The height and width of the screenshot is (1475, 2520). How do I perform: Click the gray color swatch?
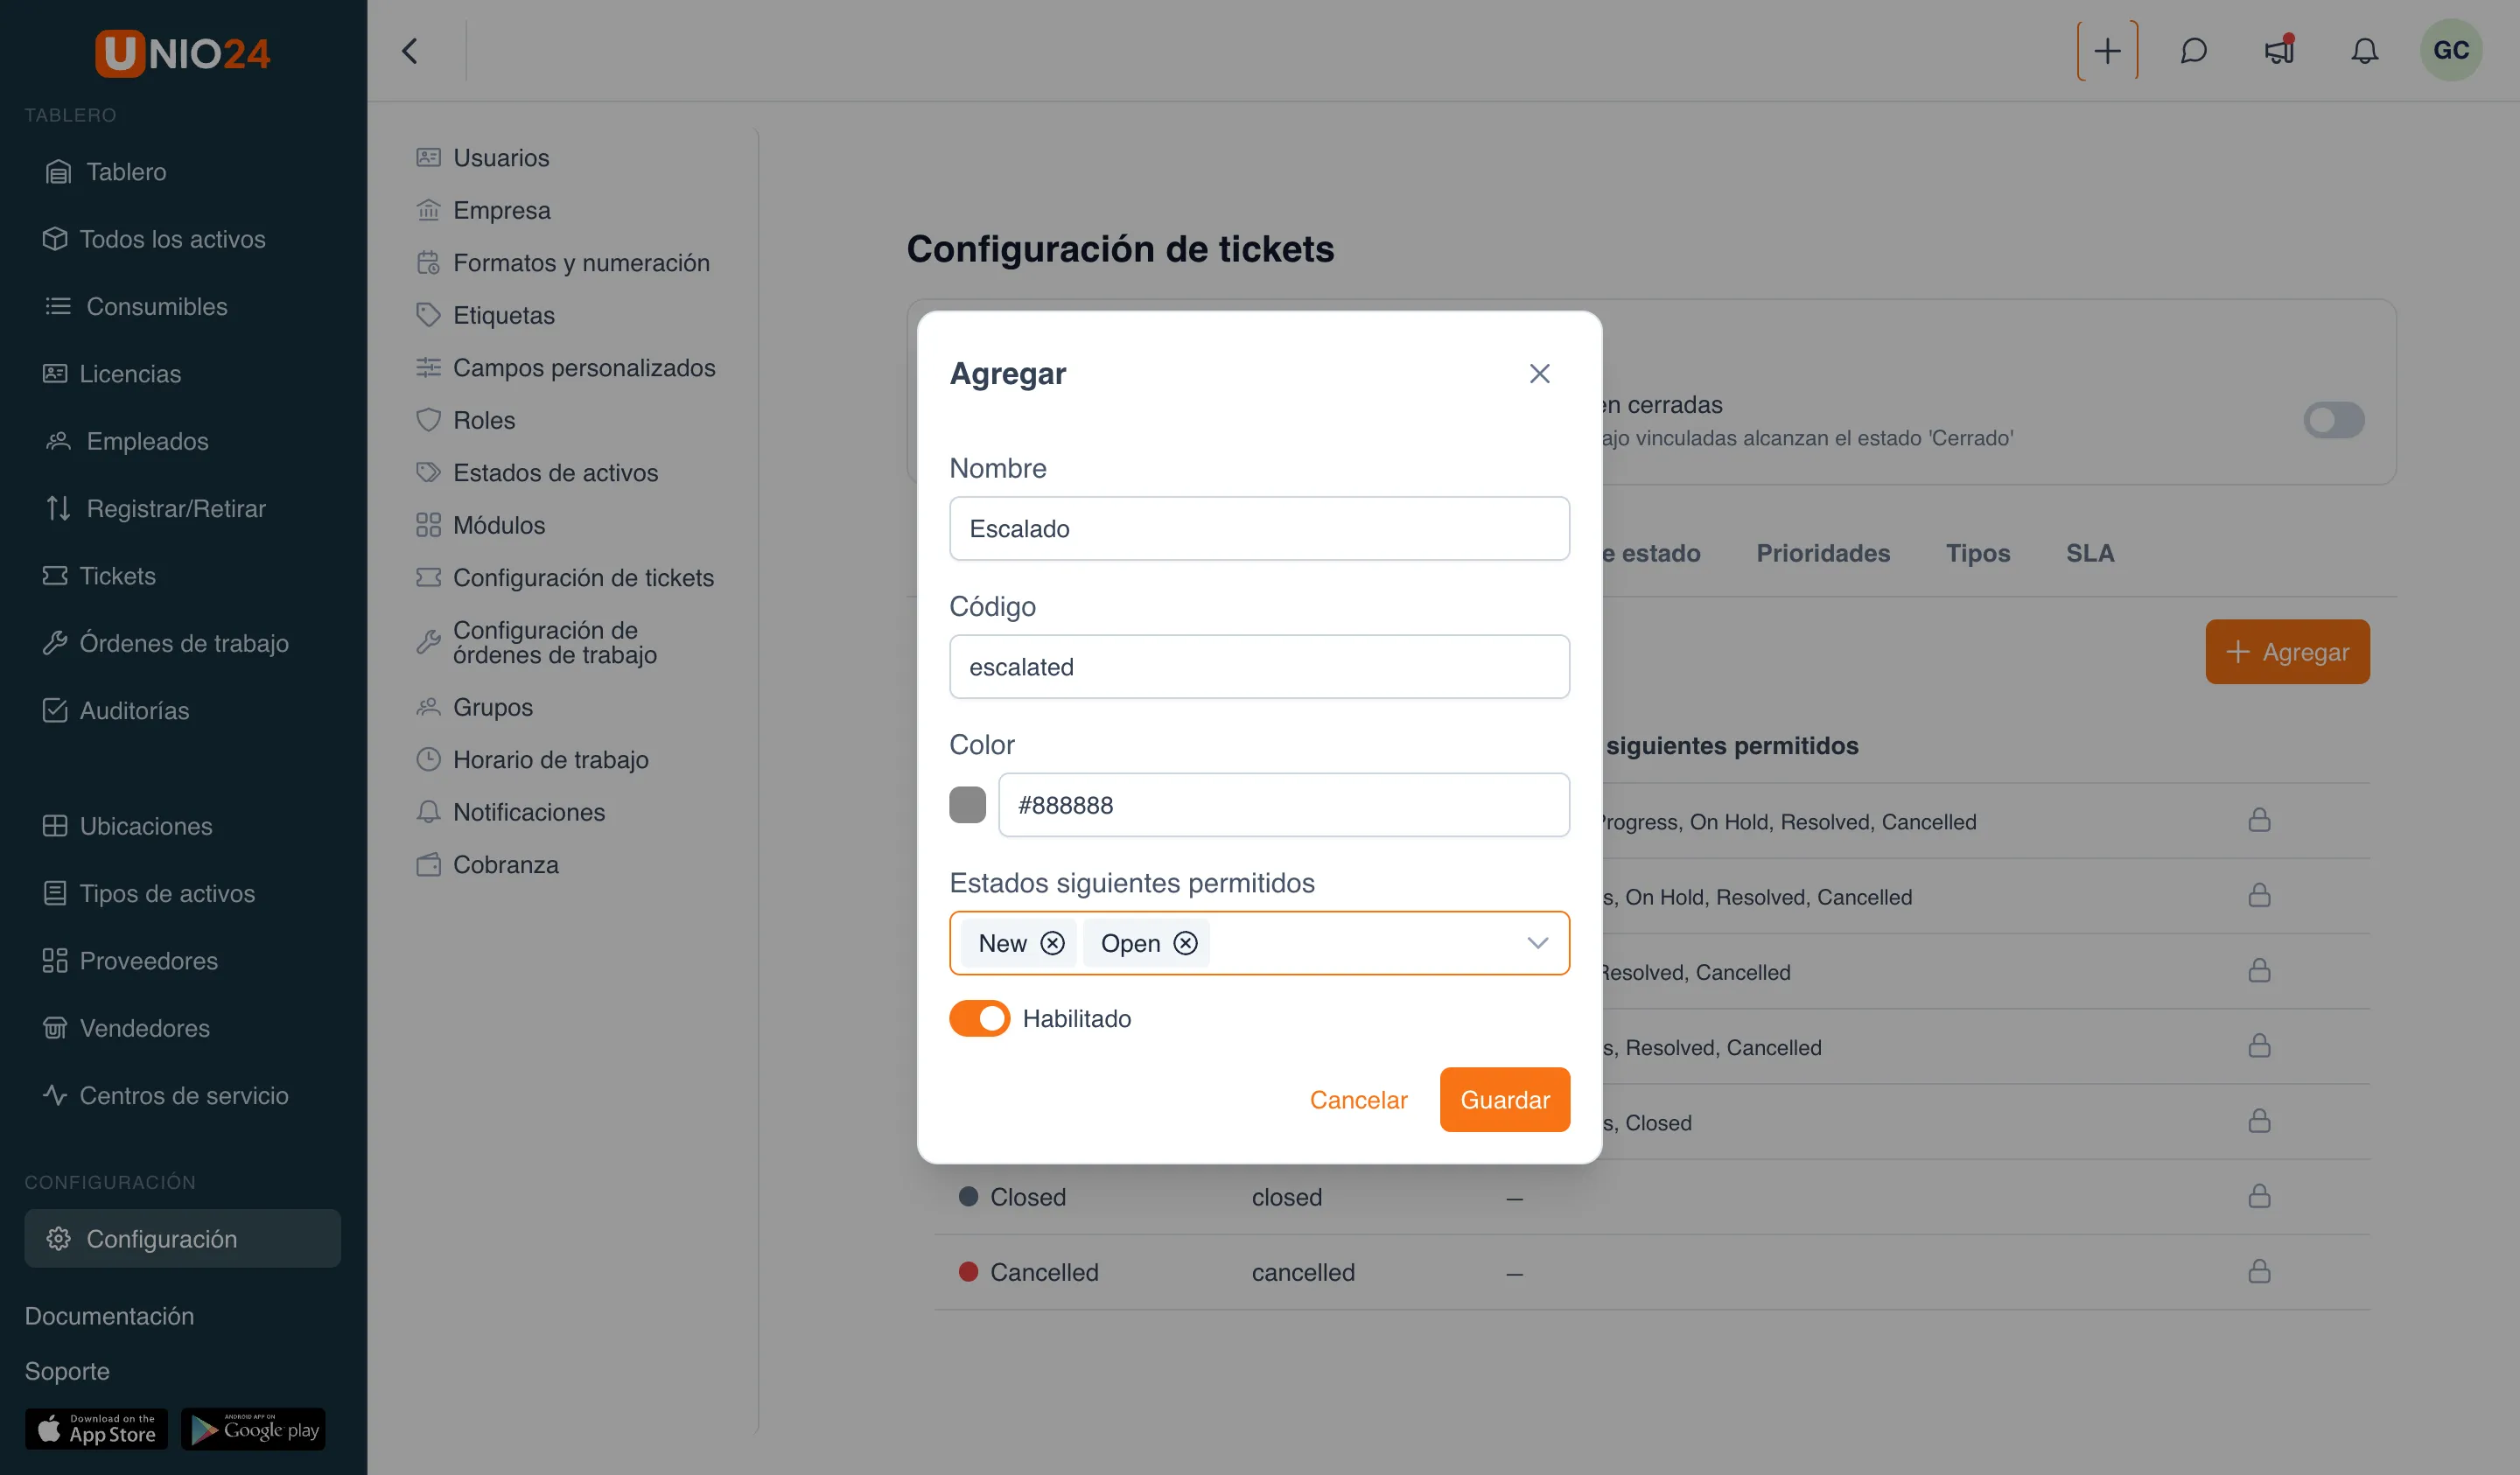point(967,805)
